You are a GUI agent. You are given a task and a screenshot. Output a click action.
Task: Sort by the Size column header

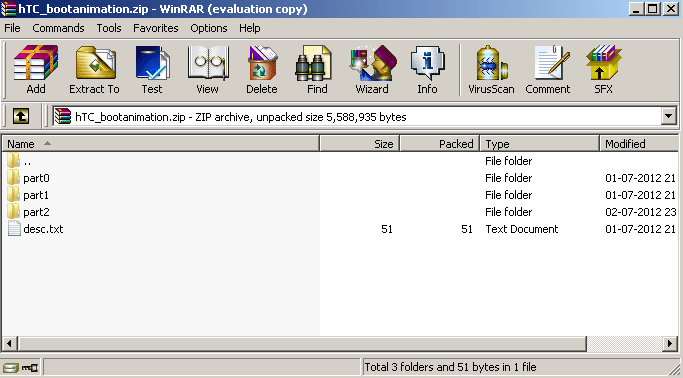point(360,144)
